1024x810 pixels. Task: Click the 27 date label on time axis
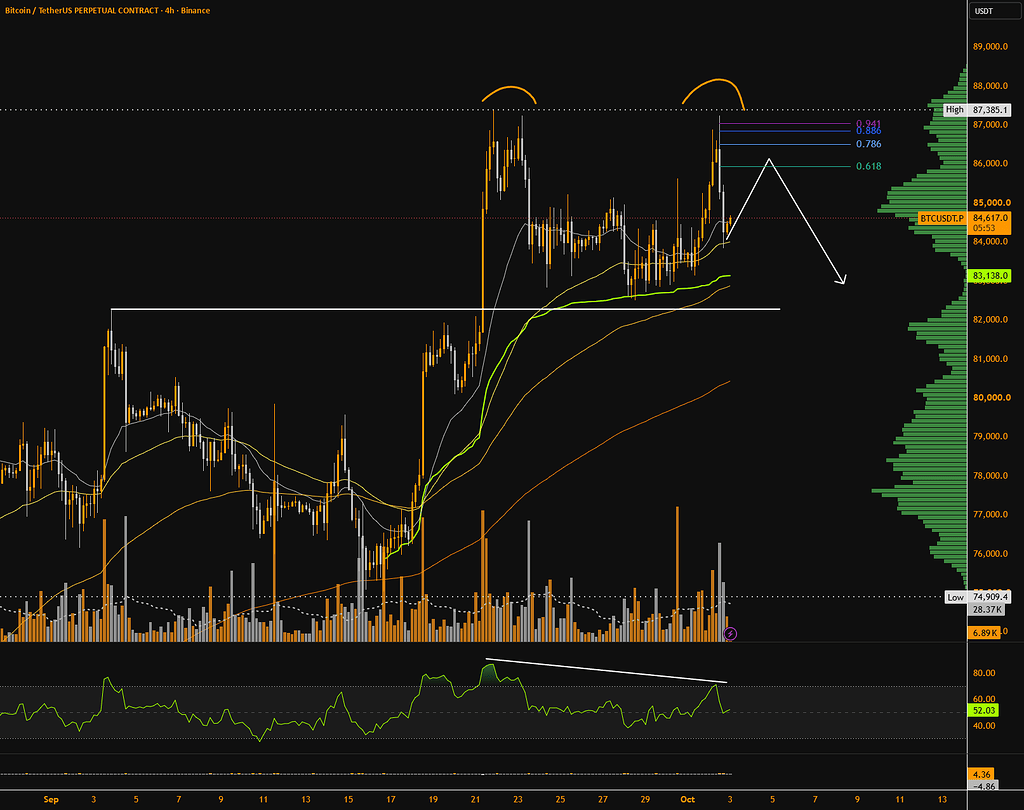tap(603, 800)
